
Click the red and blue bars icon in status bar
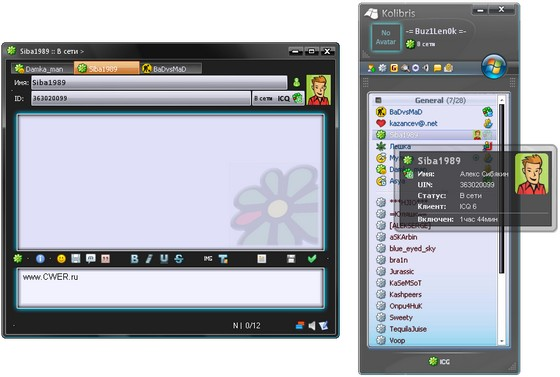pyautogui.click(x=300, y=325)
